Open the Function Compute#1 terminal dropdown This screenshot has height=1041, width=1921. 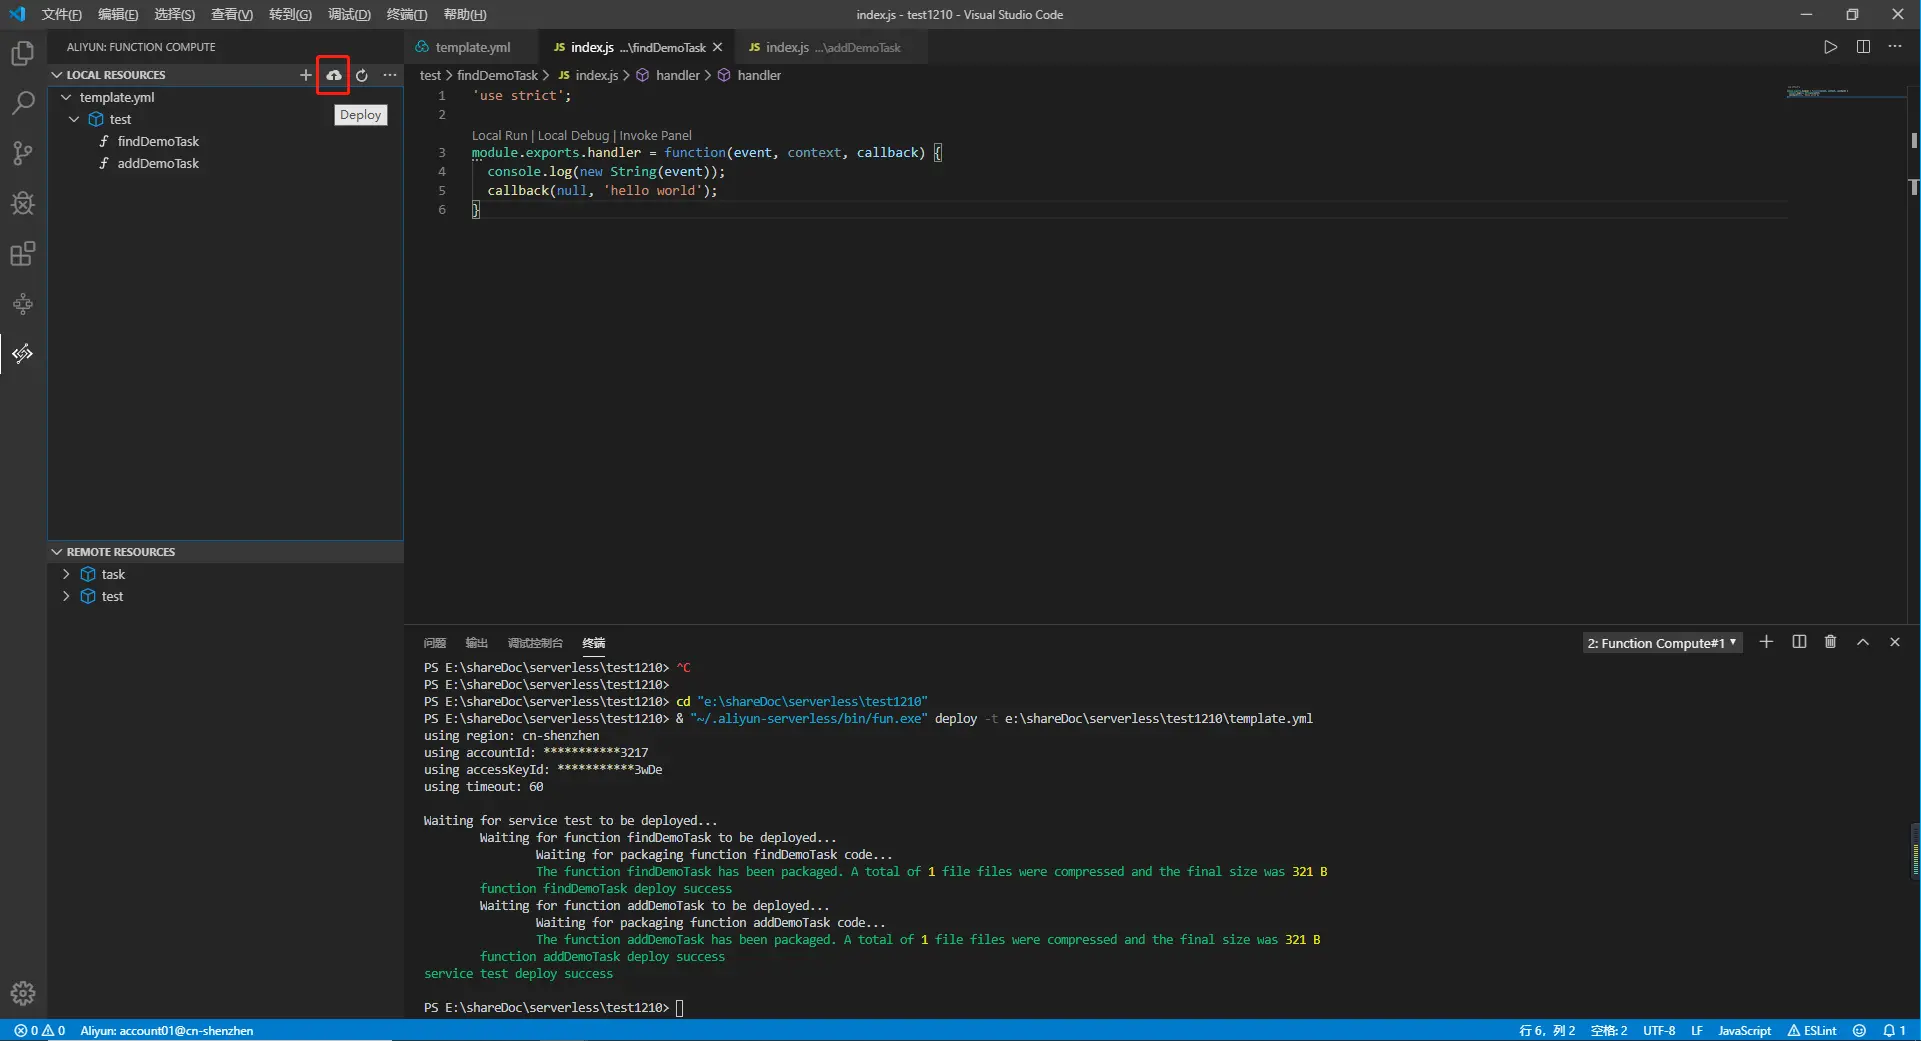1662,643
